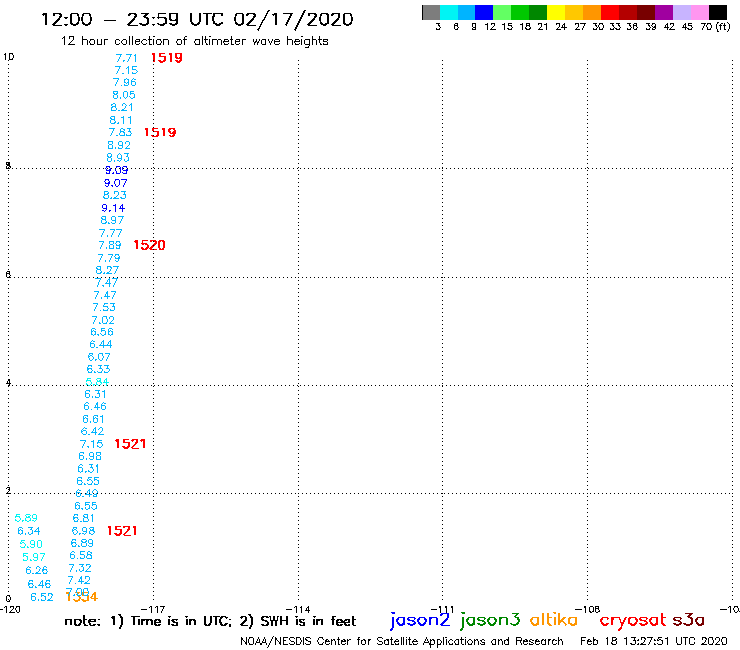Choose the yellow swatch in color scale
Screen dimensions: 740x650
tap(556, 12)
